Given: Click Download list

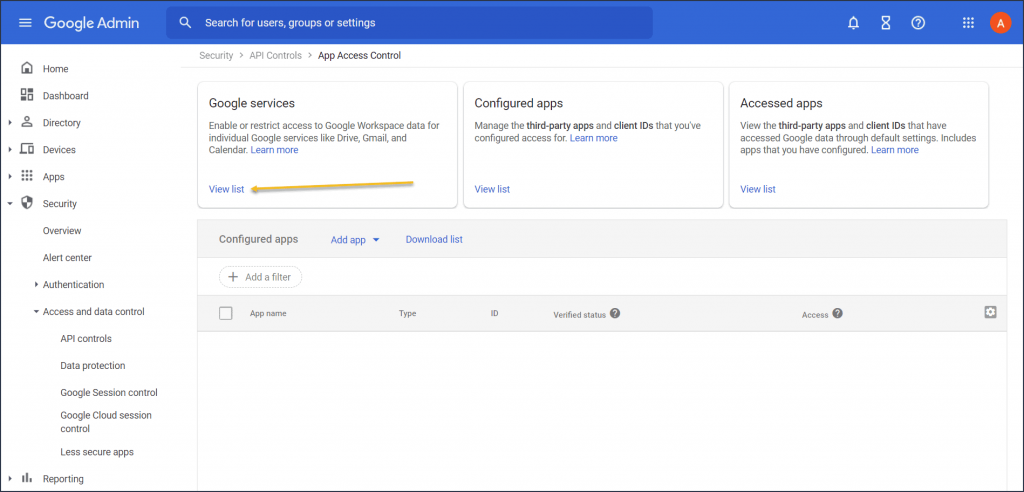Looking at the screenshot, I should click(434, 239).
